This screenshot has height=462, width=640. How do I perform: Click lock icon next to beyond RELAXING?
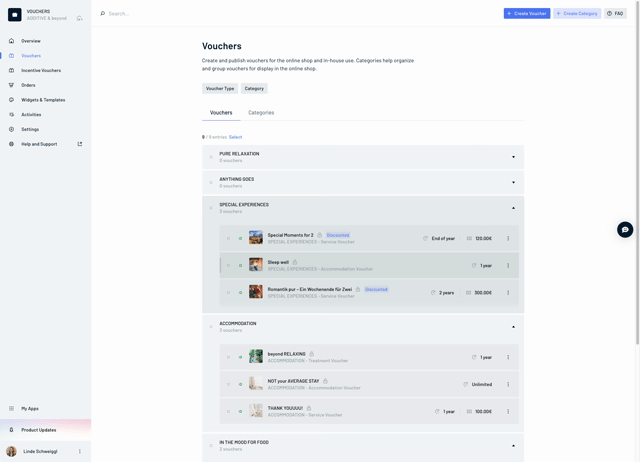pos(312,354)
